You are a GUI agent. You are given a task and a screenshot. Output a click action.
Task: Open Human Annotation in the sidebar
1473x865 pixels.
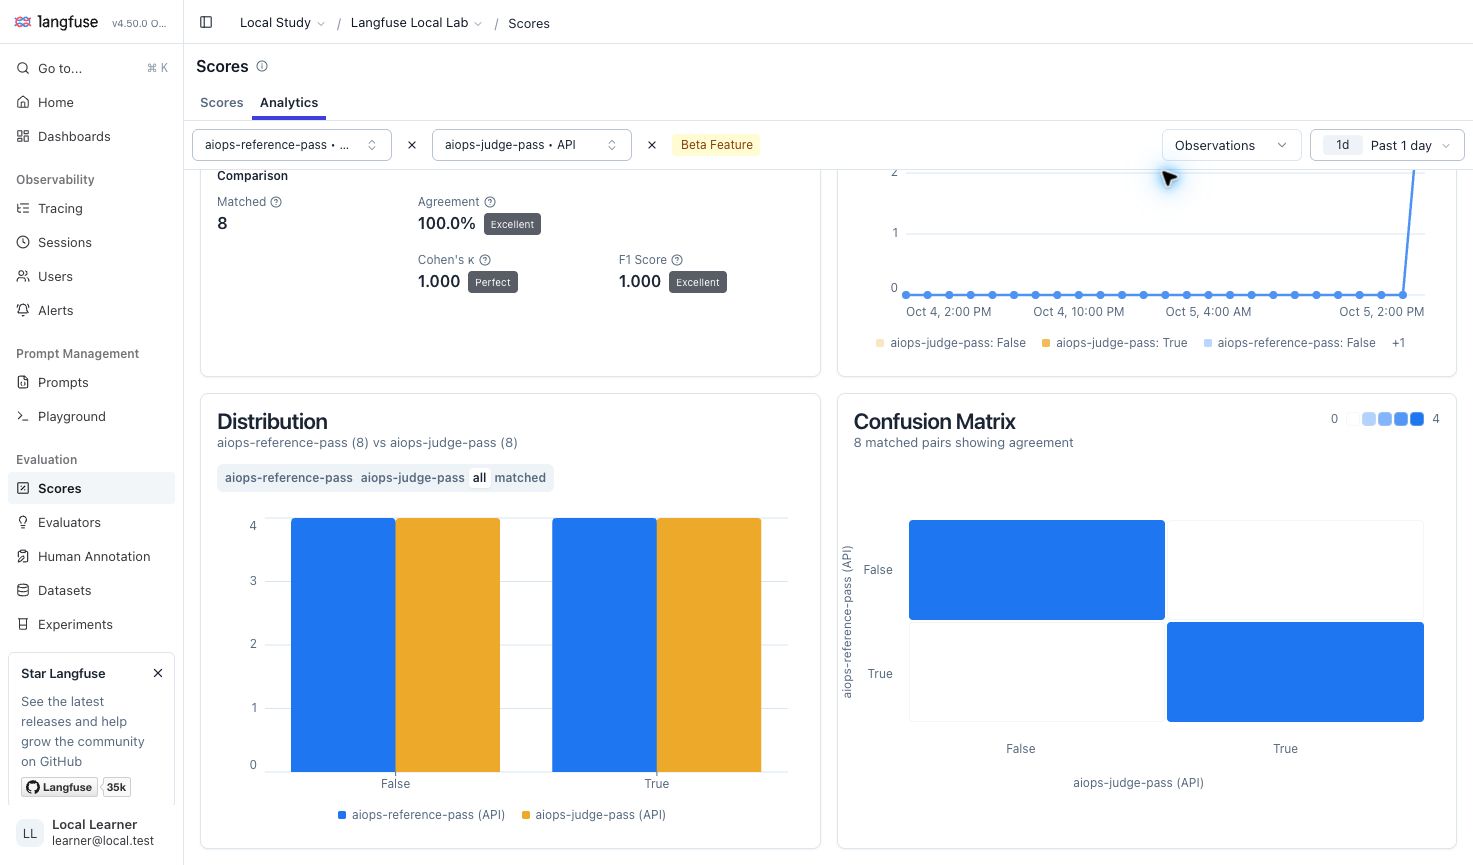click(x=92, y=556)
